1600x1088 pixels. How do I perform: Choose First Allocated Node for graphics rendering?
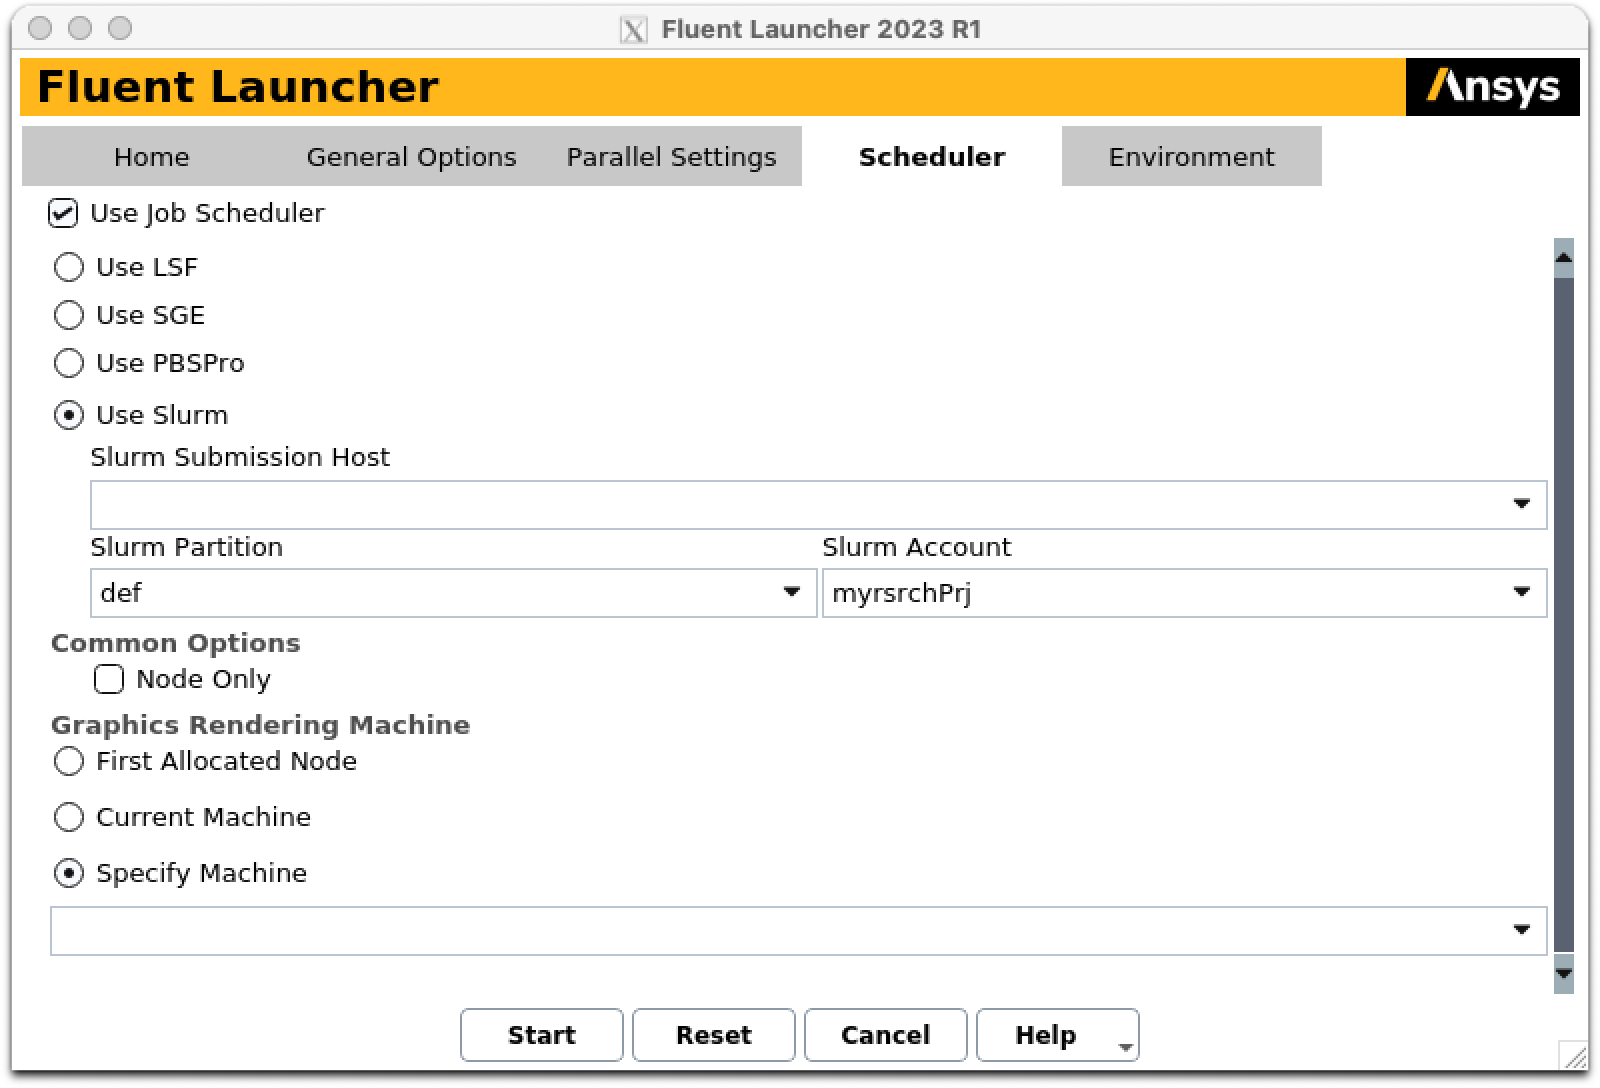click(68, 761)
